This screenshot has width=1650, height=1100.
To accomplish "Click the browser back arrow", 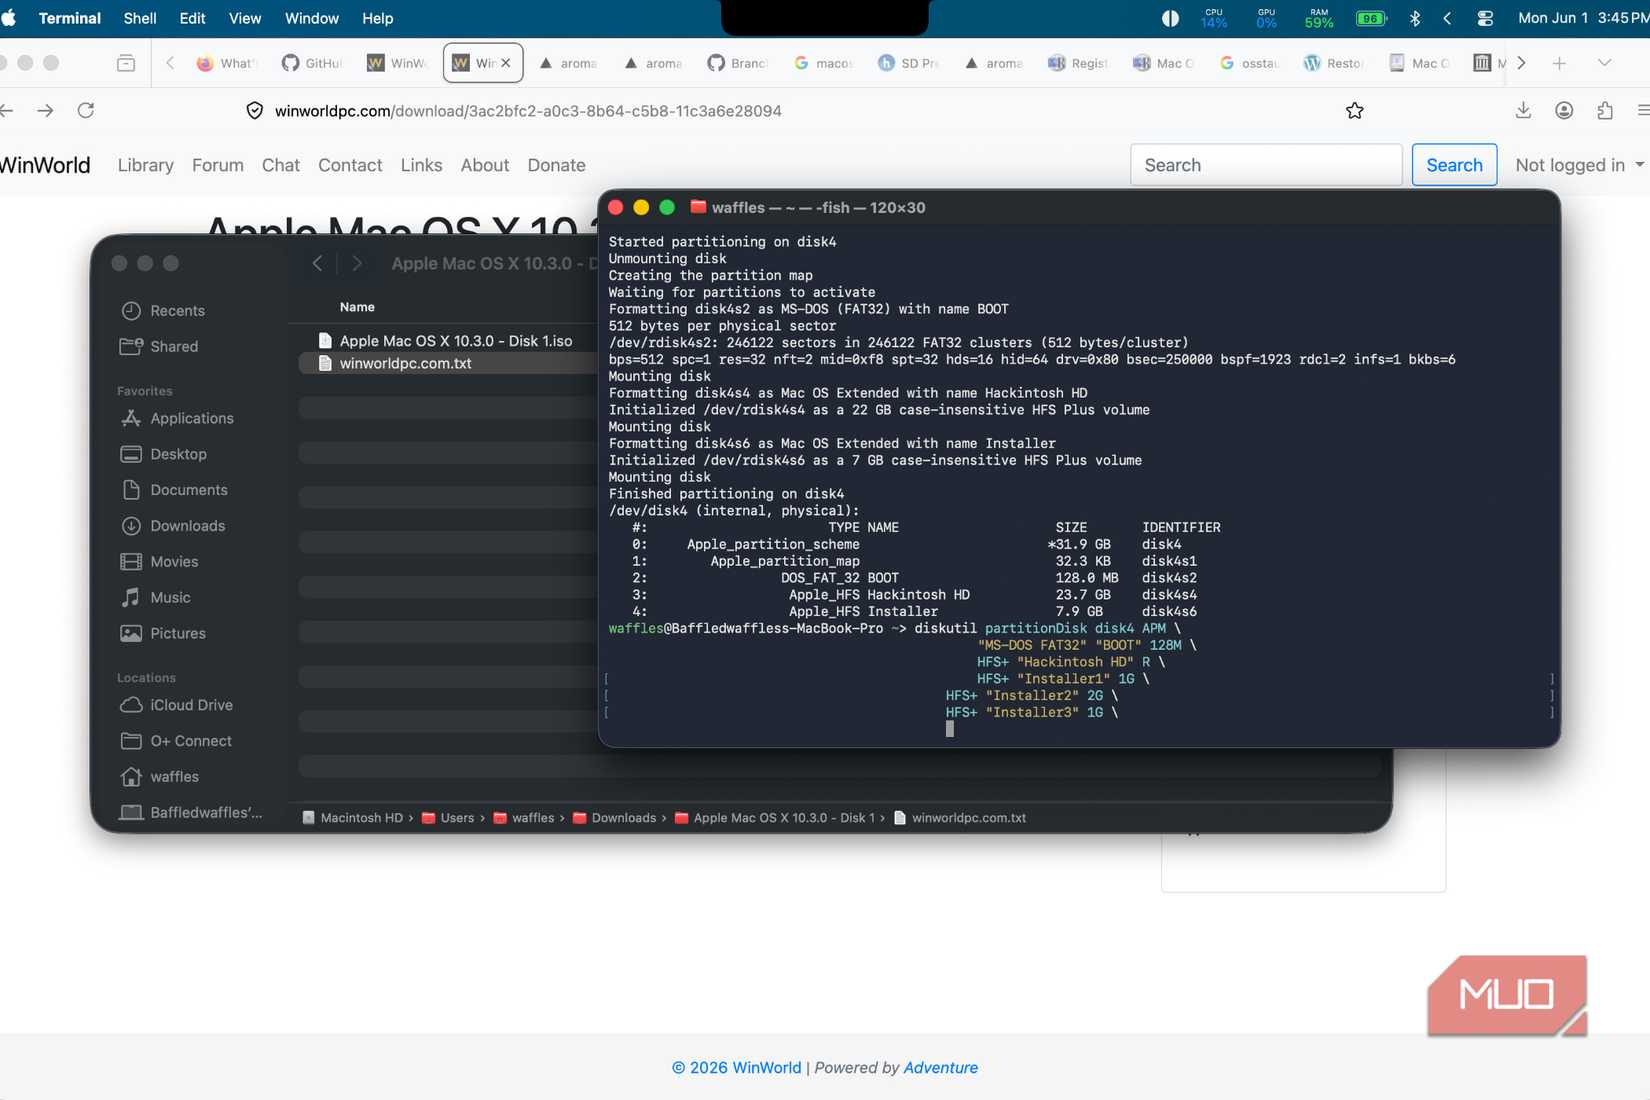I will coord(7,110).
